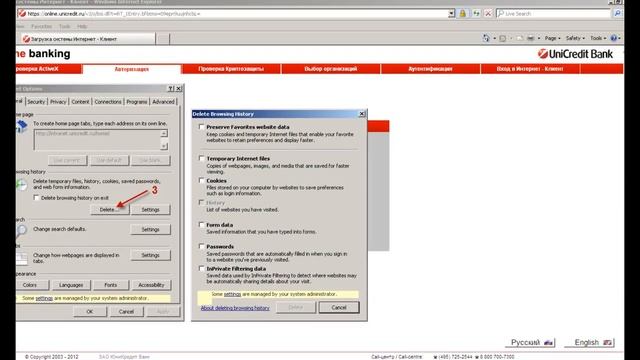The width and height of the screenshot is (640, 360).
Task: Click the security lock icon in address bar
Action: pyautogui.click(x=462, y=13)
